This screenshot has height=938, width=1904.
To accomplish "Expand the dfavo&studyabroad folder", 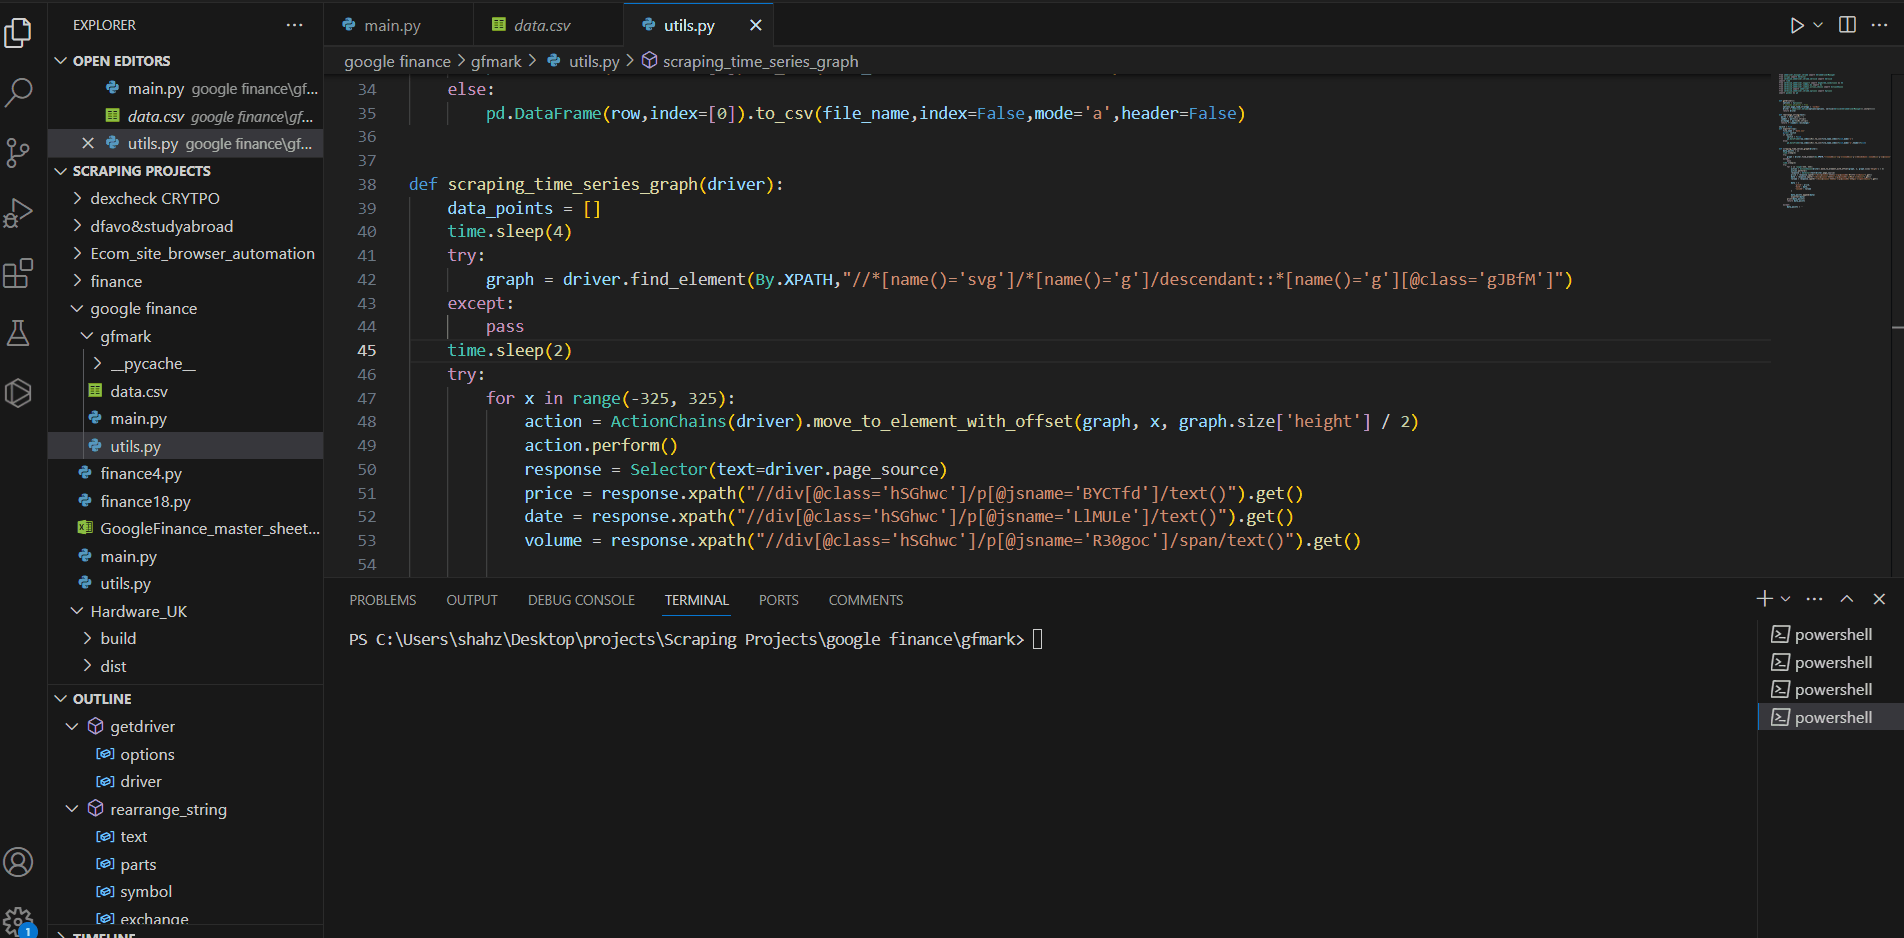I will point(185,227).
